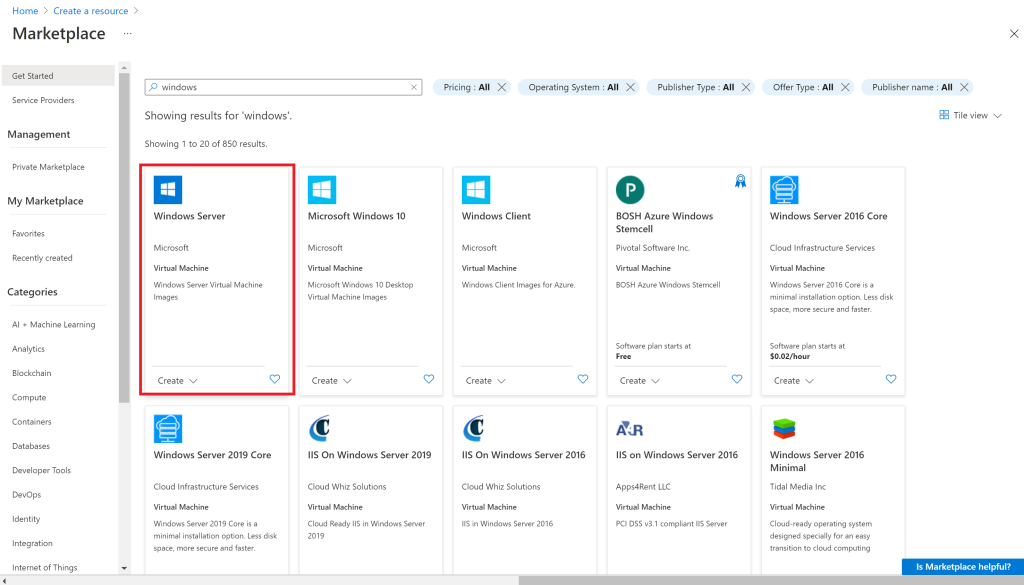Image resolution: width=1024 pixels, height=585 pixels.
Task: Open the Offer Type : All filter
Action: [x=803, y=87]
